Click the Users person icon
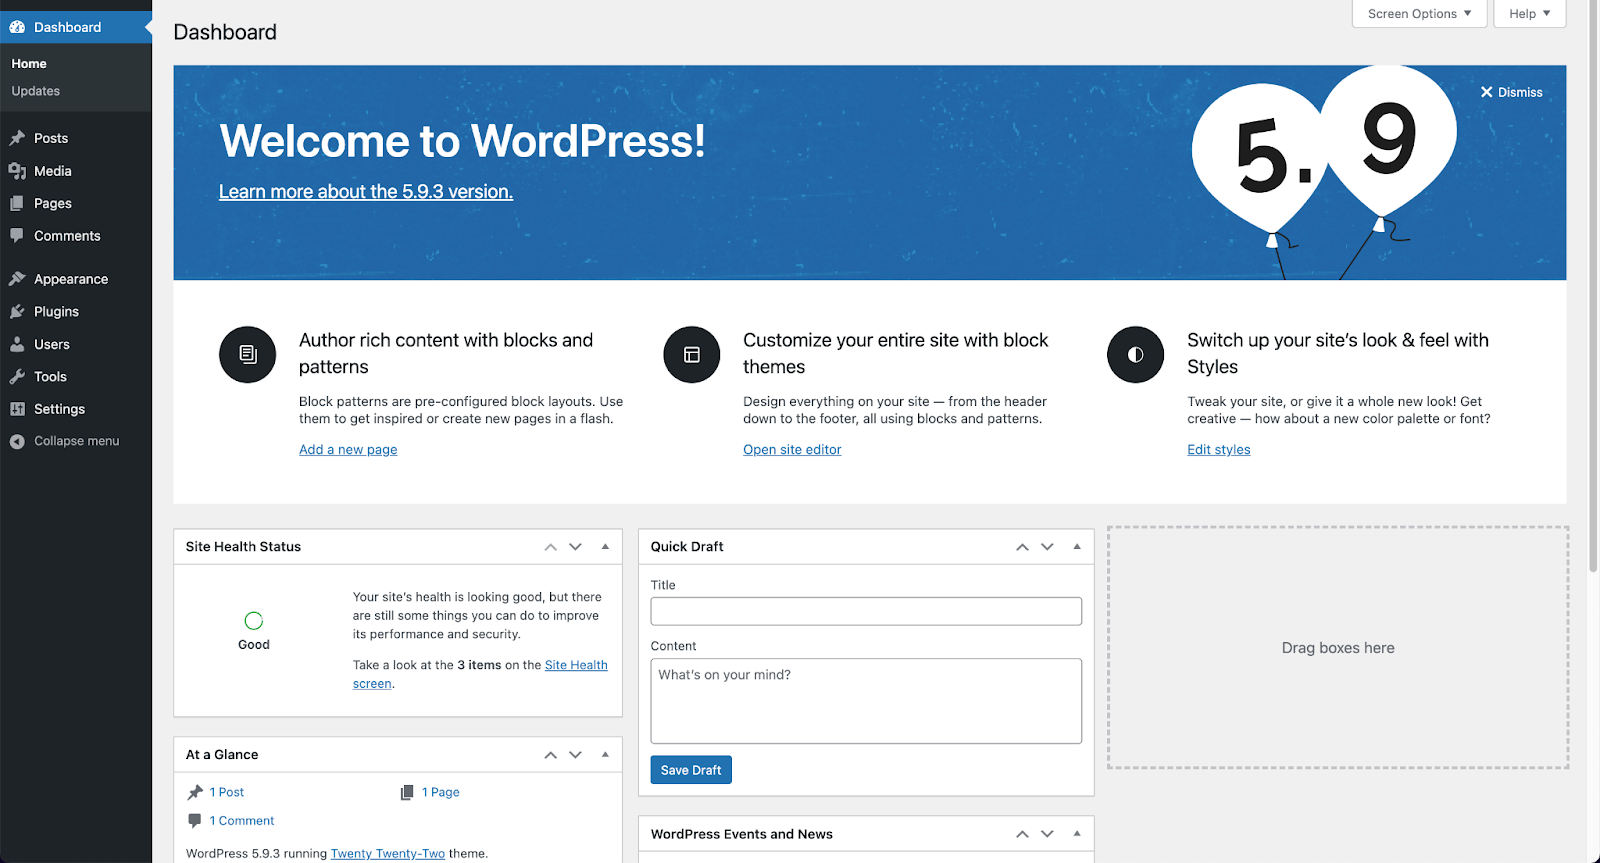Viewport: 1600px width, 863px height. [x=17, y=344]
